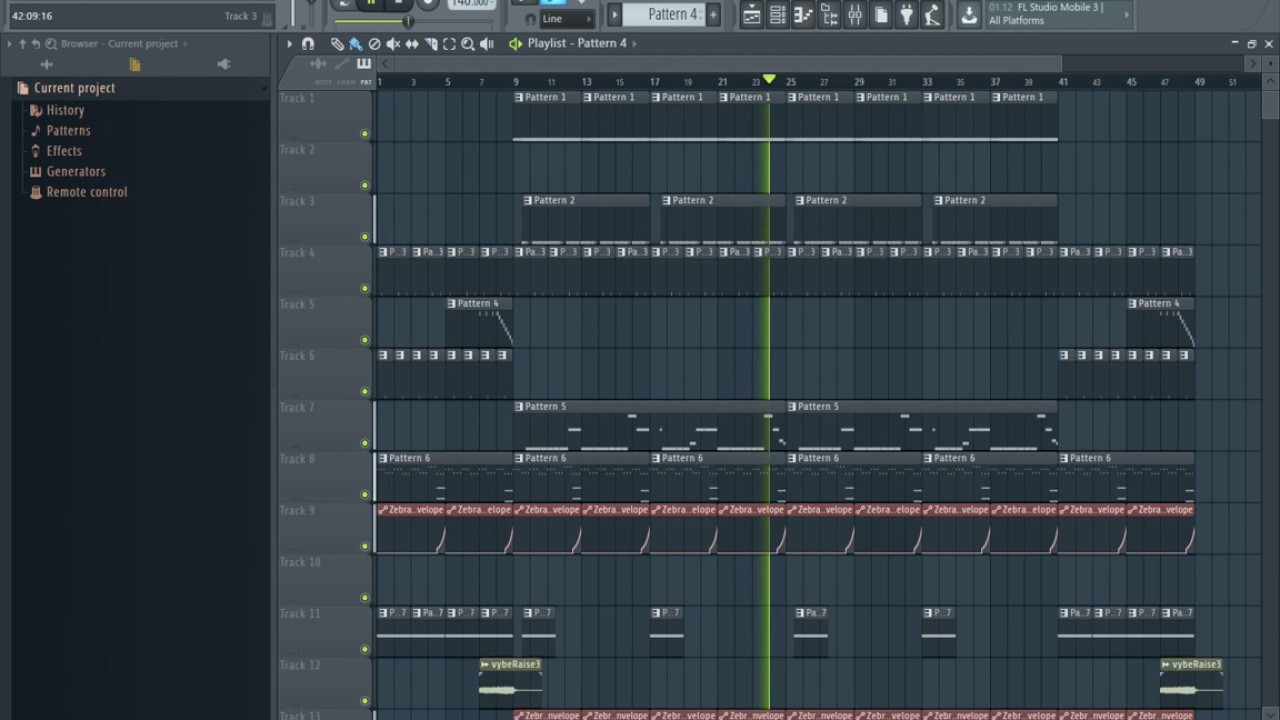This screenshot has height=720, width=1280.
Task: Activate the Playback speaker tool in playlist
Action: click(x=487, y=43)
